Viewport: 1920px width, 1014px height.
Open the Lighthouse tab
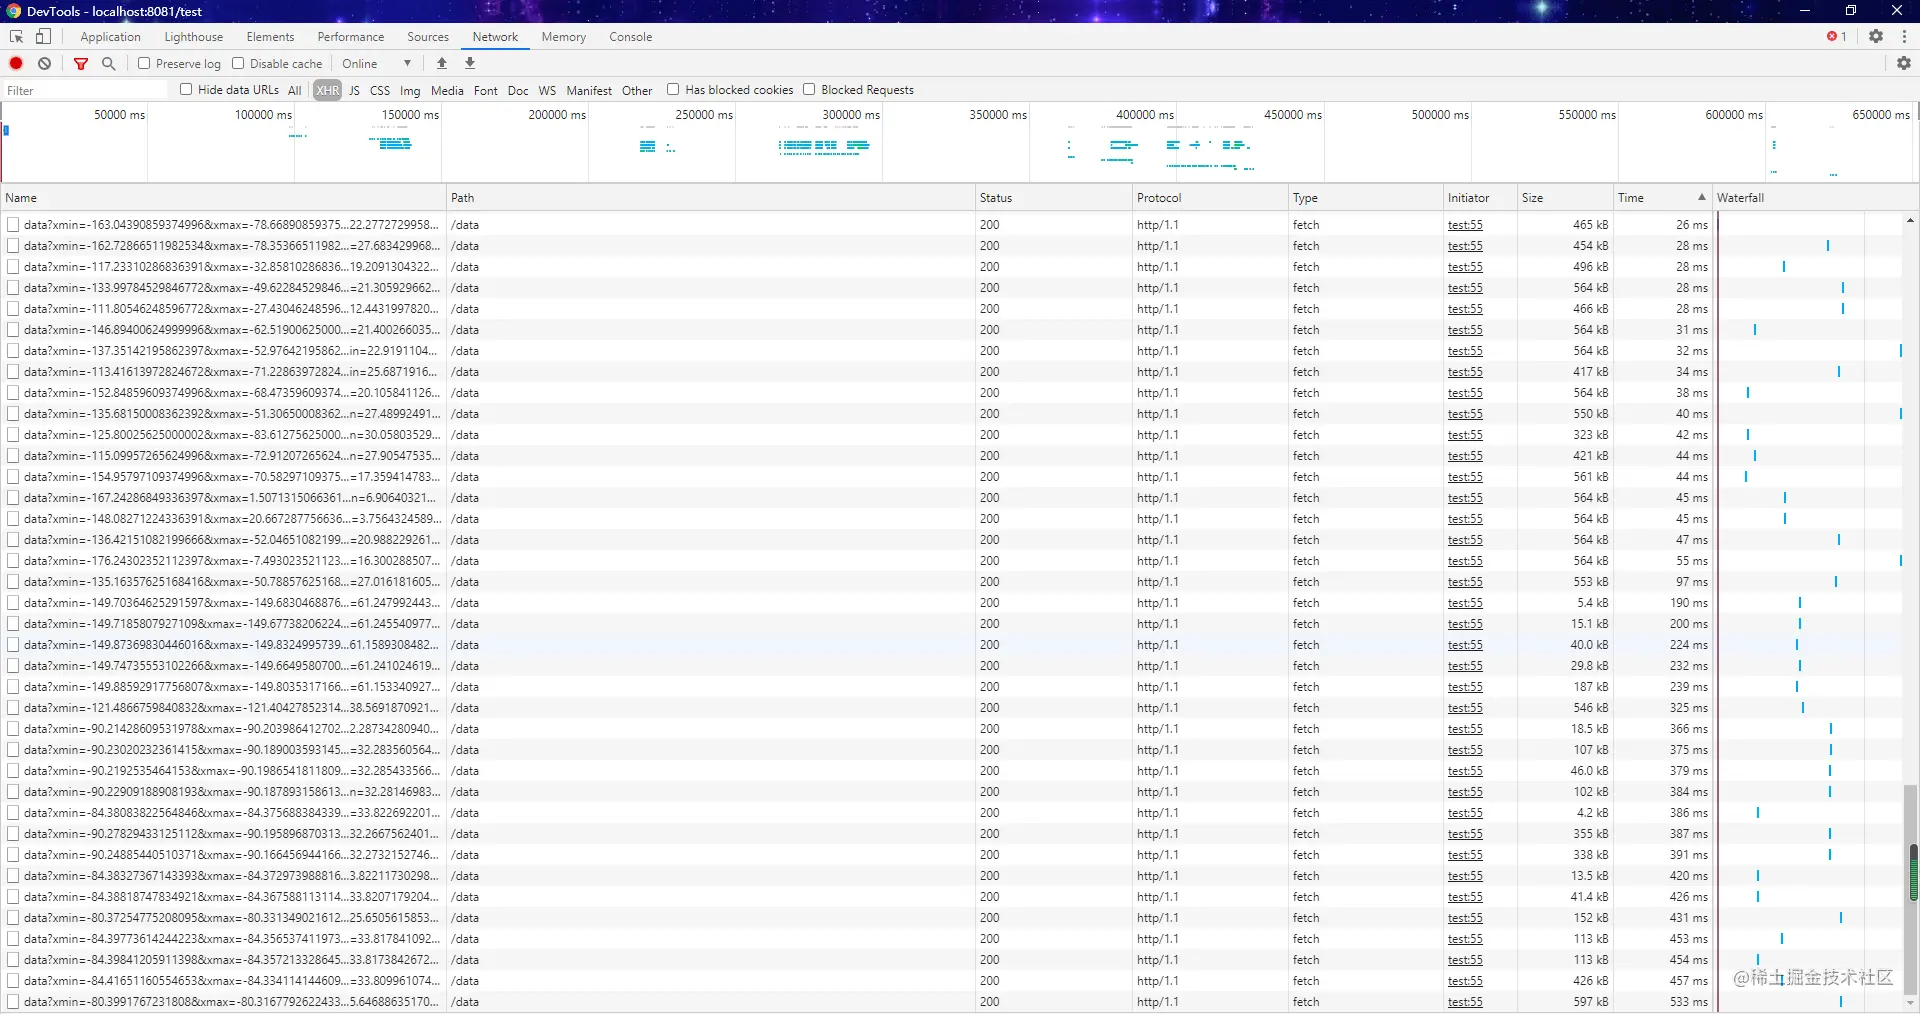pyautogui.click(x=194, y=37)
